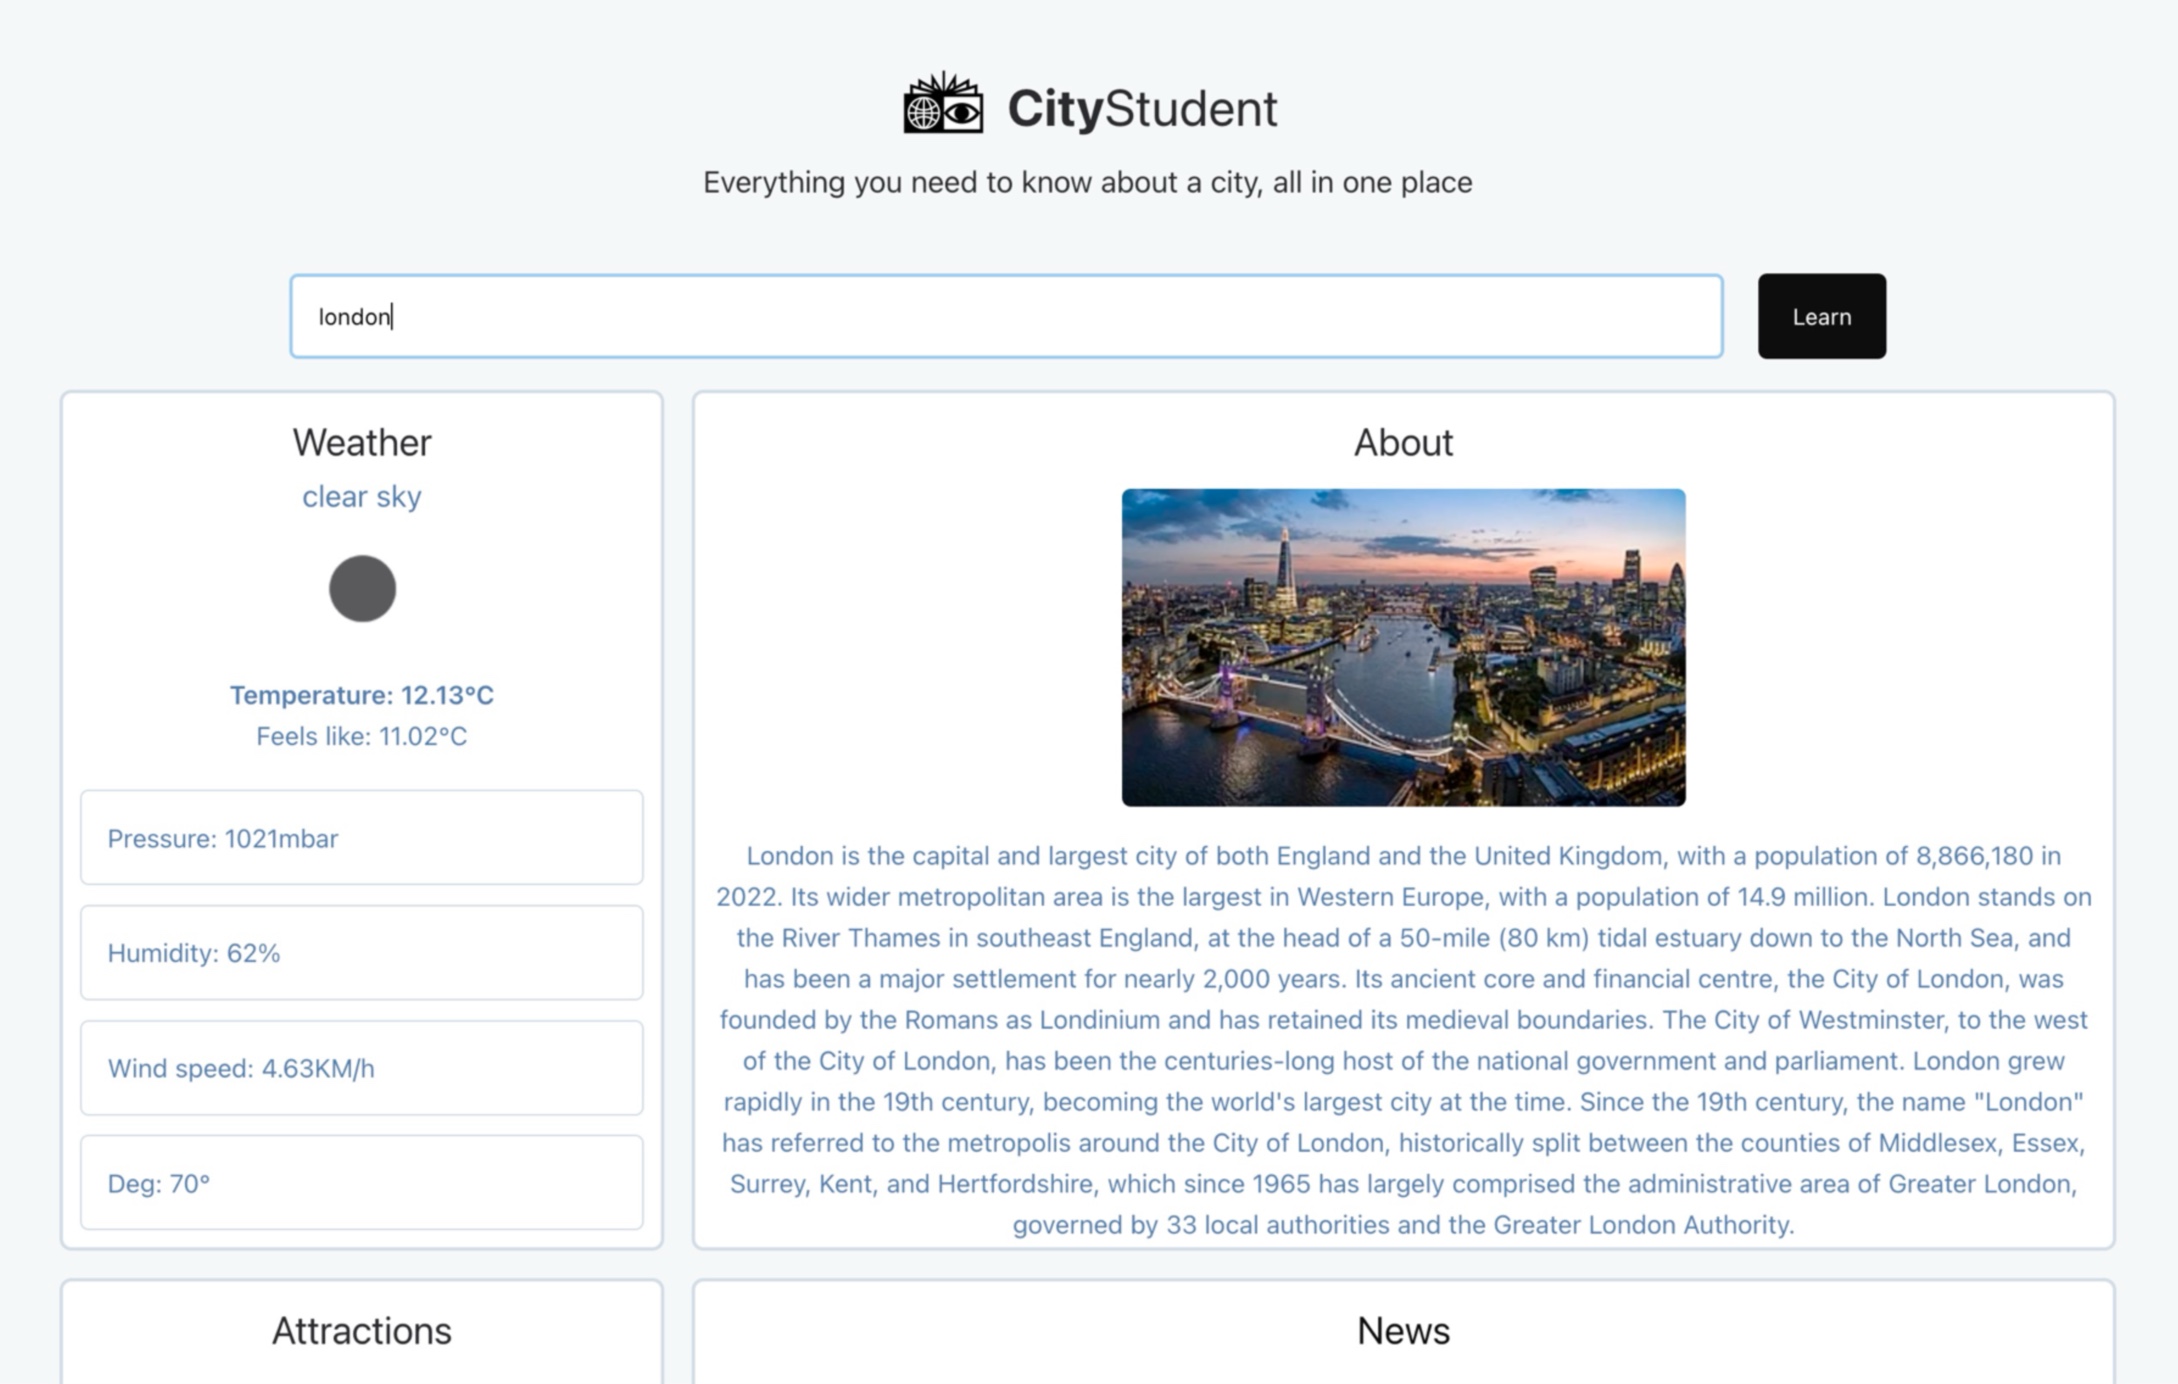Click the Learn button
This screenshot has width=2178, height=1384.
(1821, 316)
